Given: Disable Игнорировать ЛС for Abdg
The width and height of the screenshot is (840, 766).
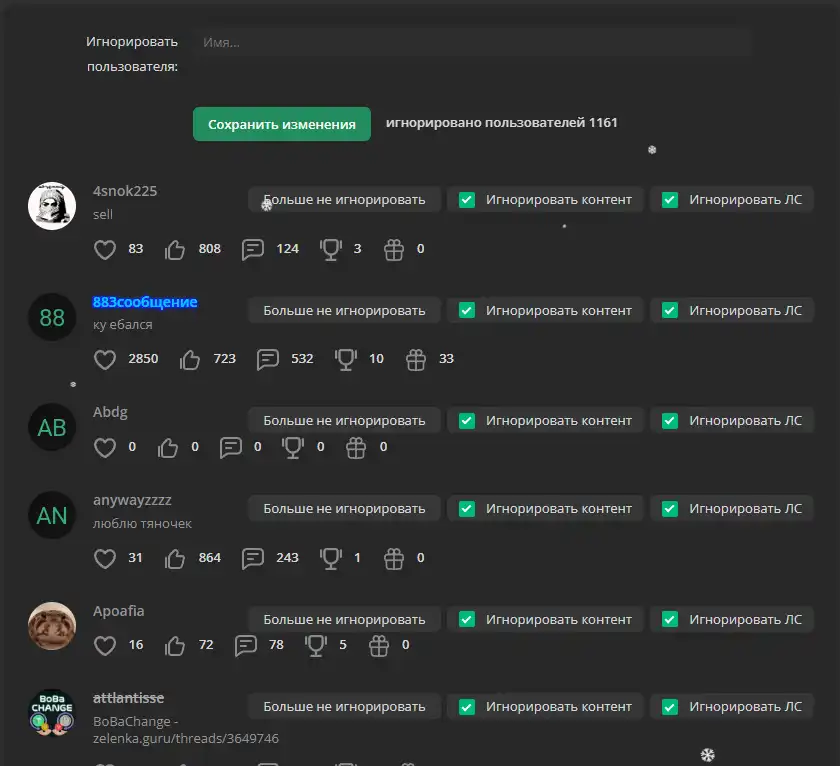Looking at the screenshot, I should (x=670, y=420).
